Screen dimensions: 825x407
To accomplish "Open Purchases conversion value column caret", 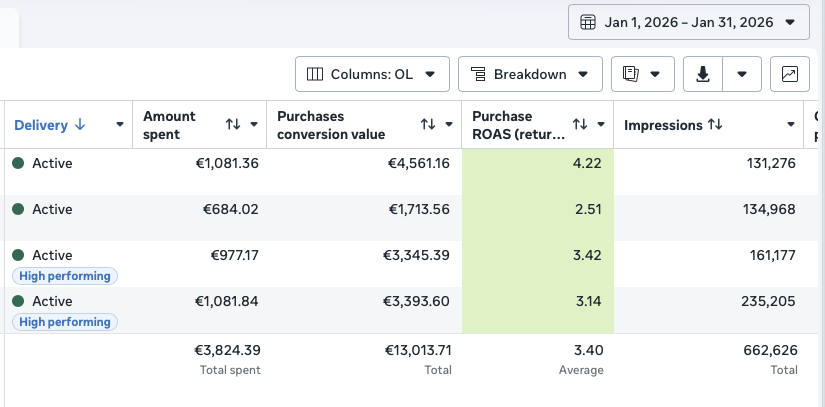I will [x=449, y=125].
